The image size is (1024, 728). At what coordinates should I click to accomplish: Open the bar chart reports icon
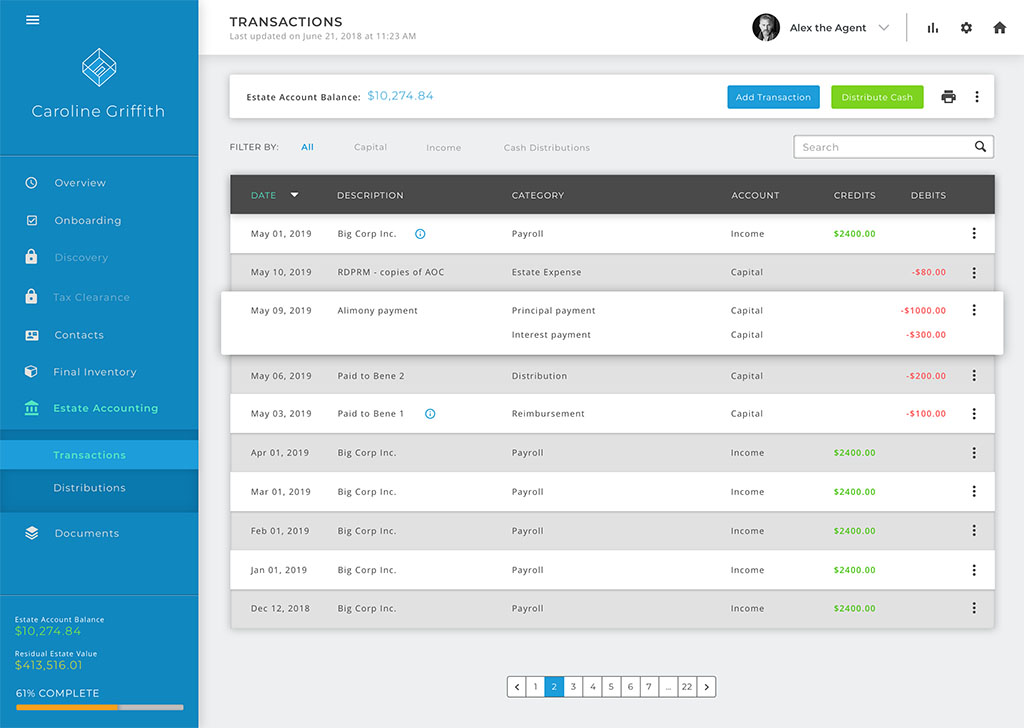933,28
